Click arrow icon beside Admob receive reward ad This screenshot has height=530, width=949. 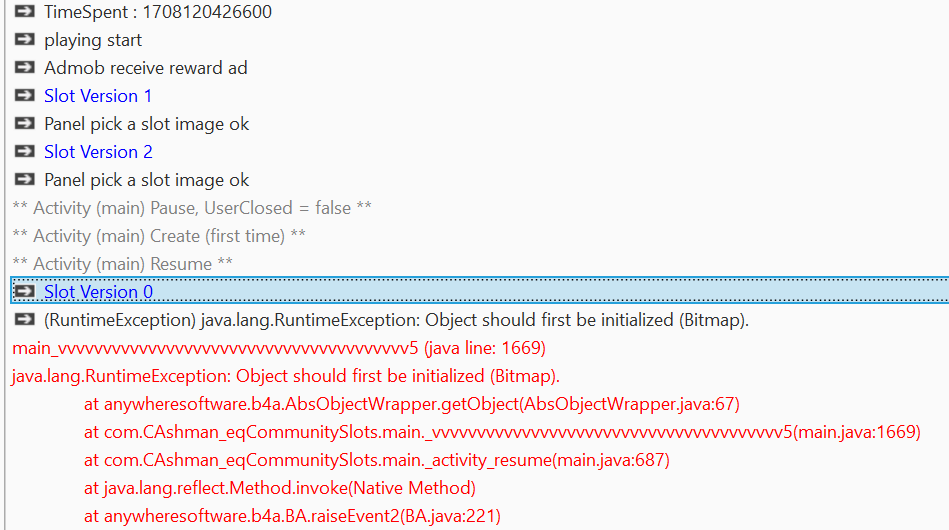click(25, 68)
